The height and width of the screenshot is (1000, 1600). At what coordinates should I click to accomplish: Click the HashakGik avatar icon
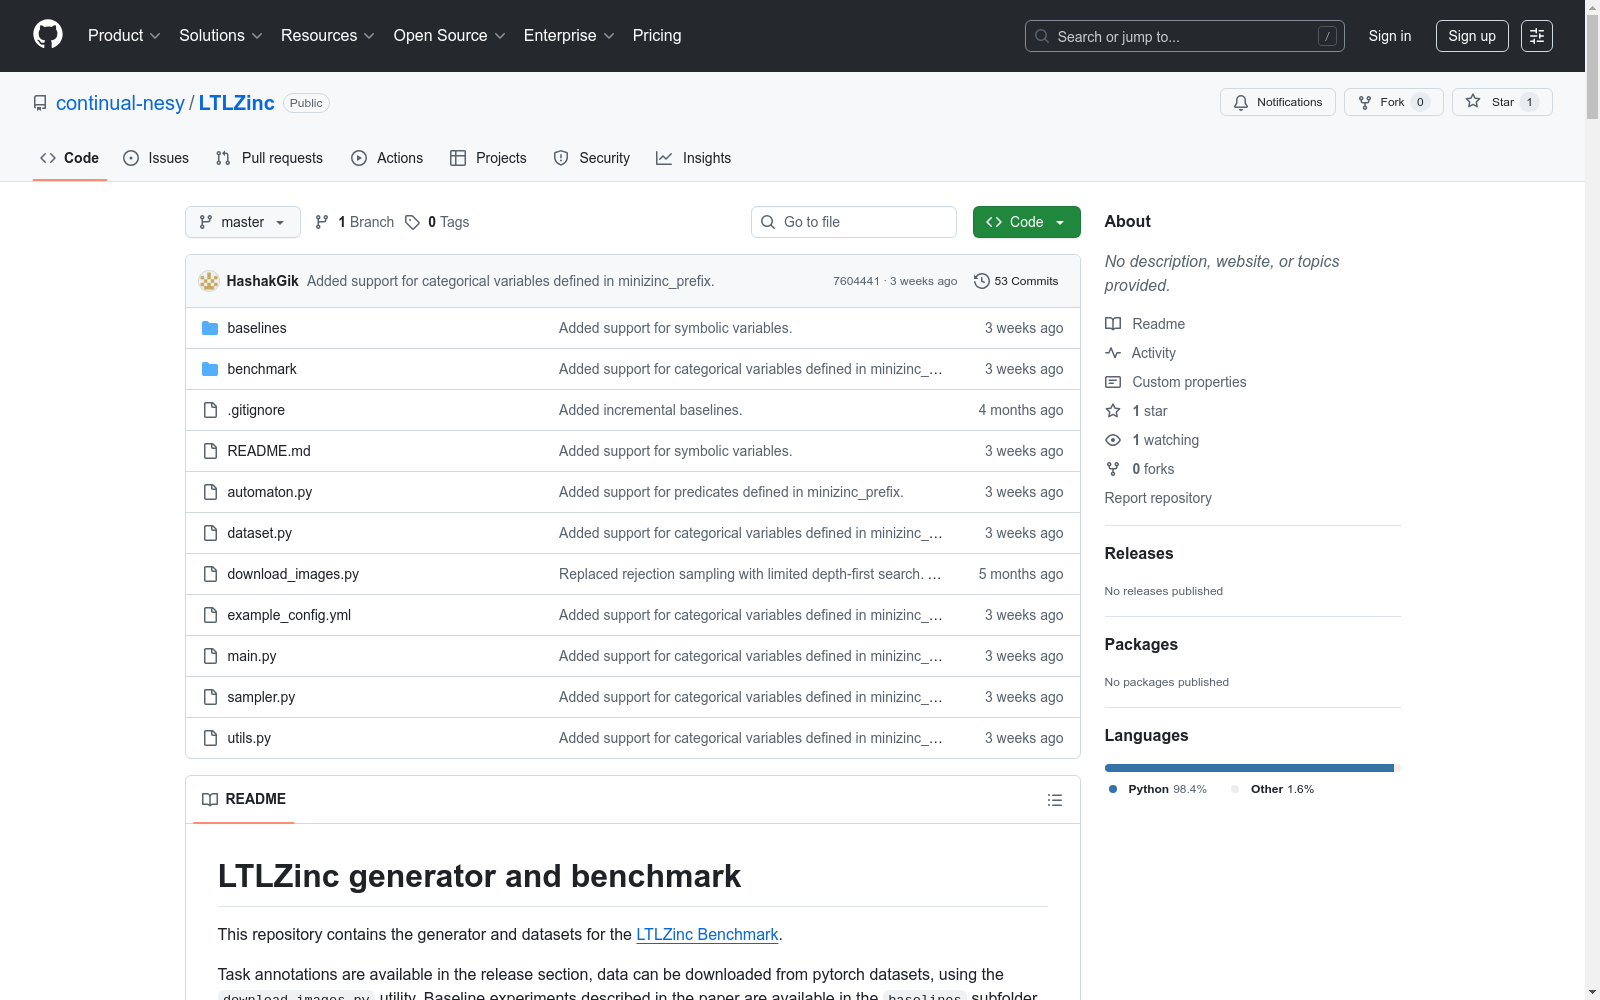(x=209, y=281)
